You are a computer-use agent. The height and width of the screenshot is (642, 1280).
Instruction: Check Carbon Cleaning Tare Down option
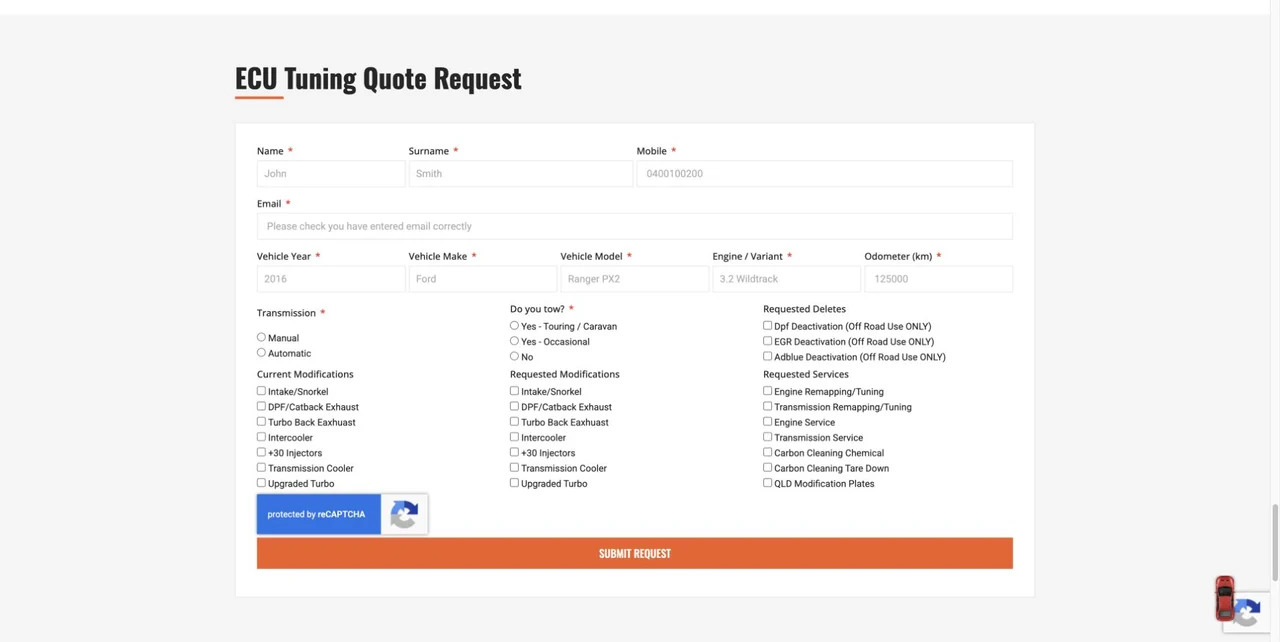coord(767,467)
